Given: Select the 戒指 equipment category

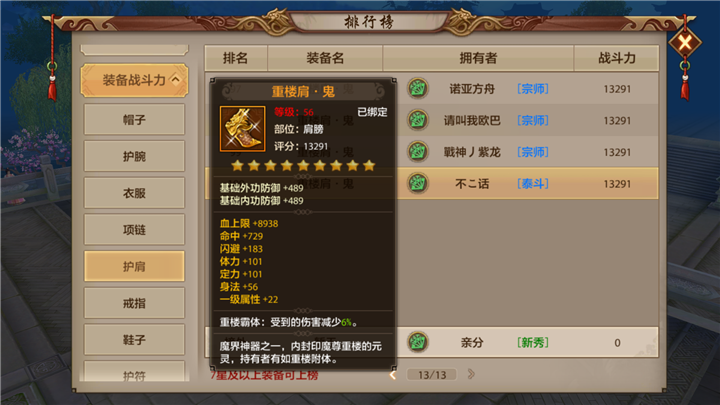Looking at the screenshot, I should pyautogui.click(x=134, y=303).
